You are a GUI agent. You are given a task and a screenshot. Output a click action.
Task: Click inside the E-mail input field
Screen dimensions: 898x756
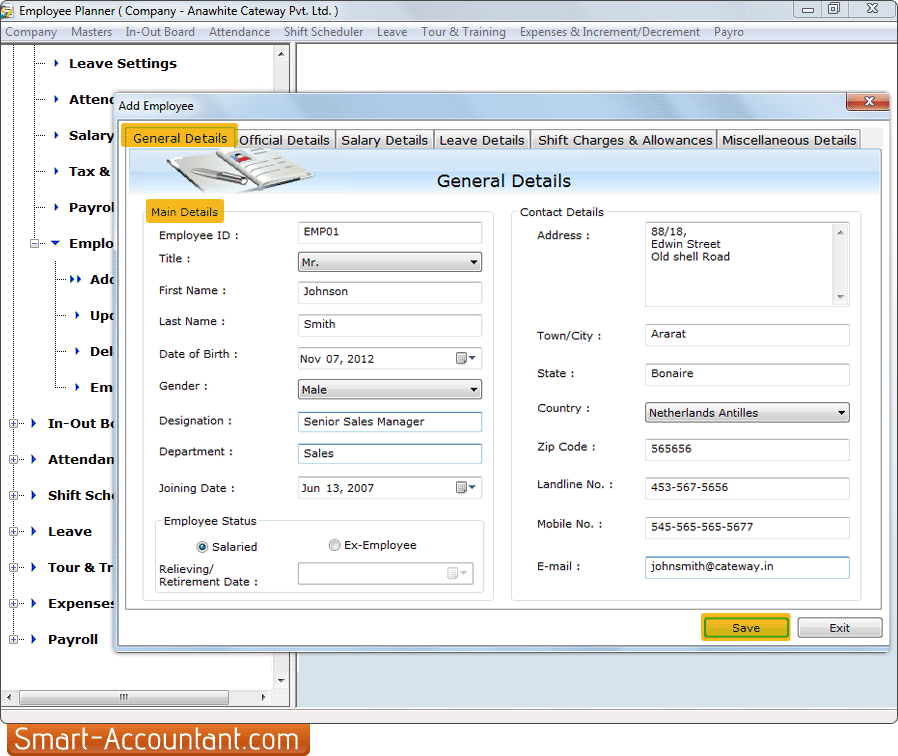(x=746, y=567)
